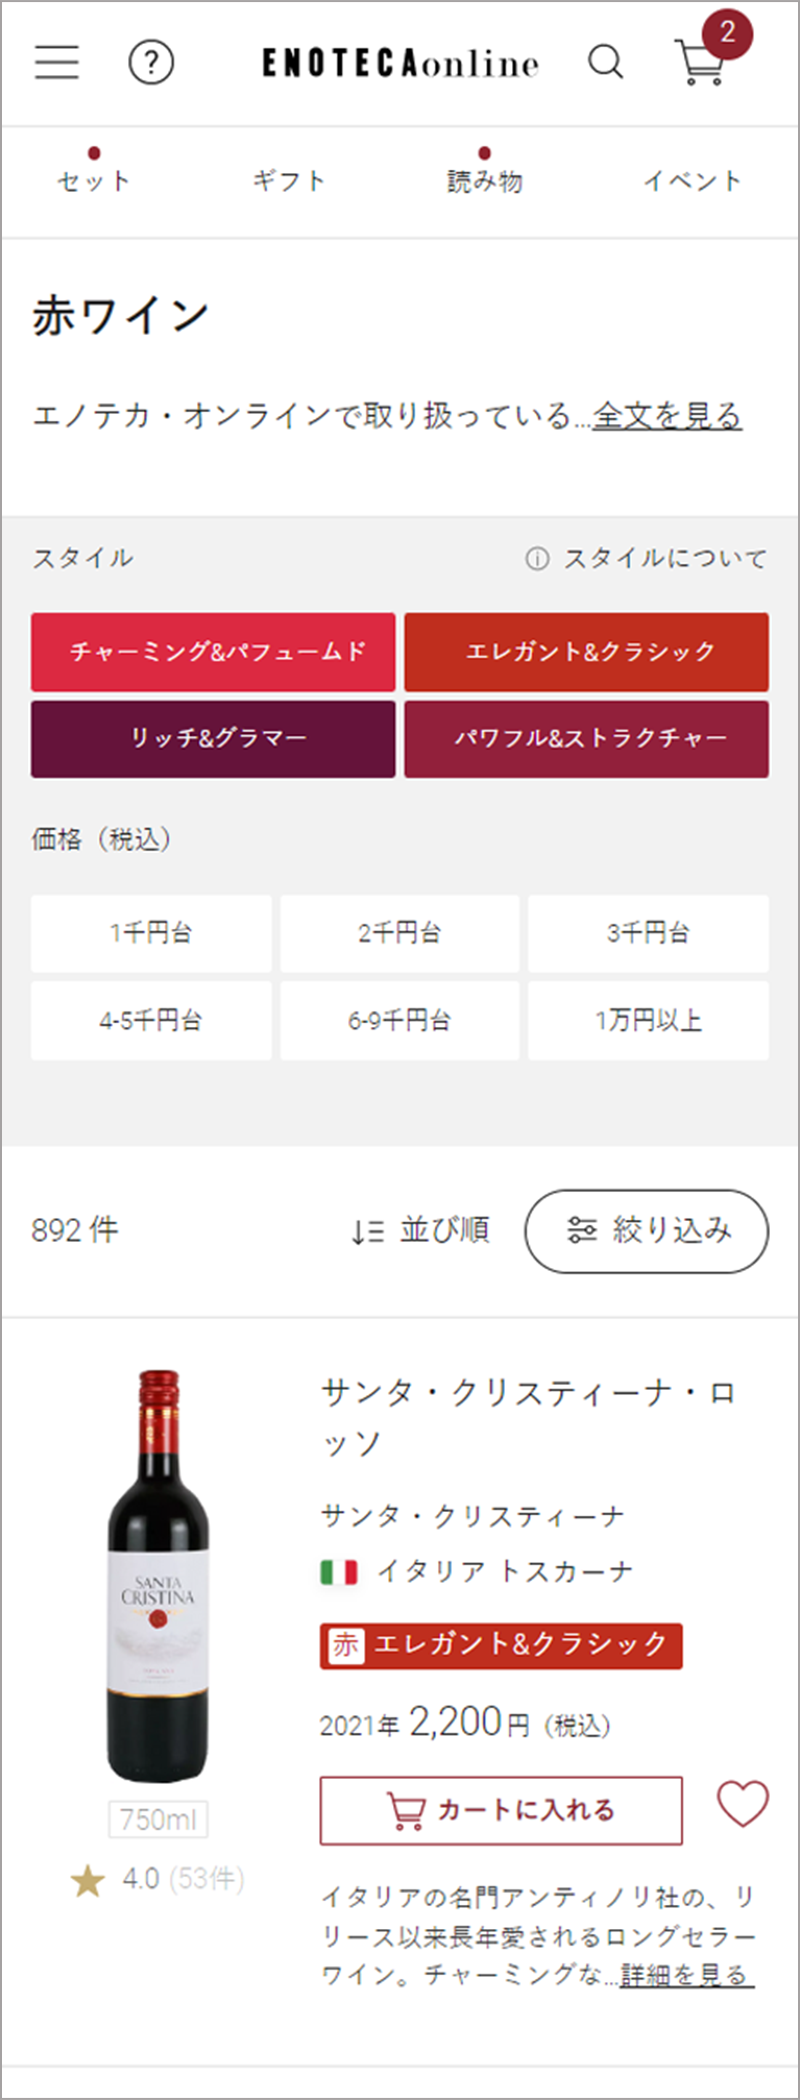Toggle the 6-9千円台 price filter

click(x=399, y=1020)
